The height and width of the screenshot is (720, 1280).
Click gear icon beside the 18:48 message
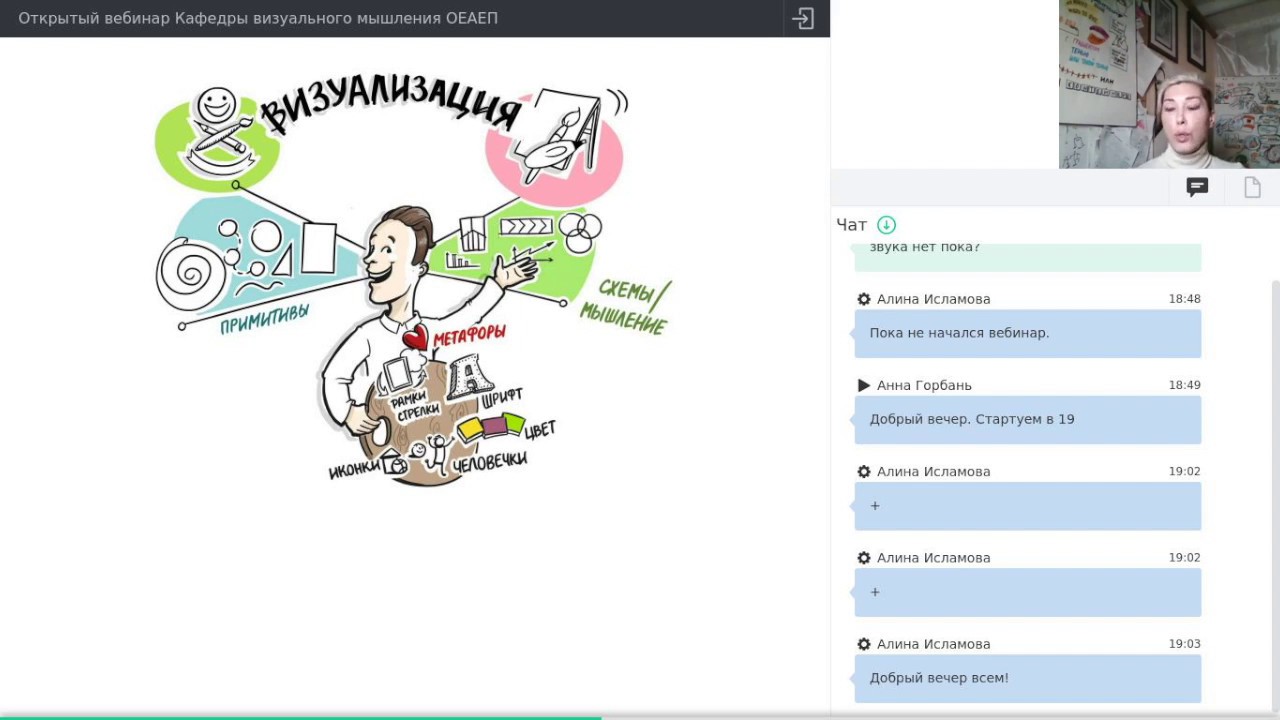864,299
